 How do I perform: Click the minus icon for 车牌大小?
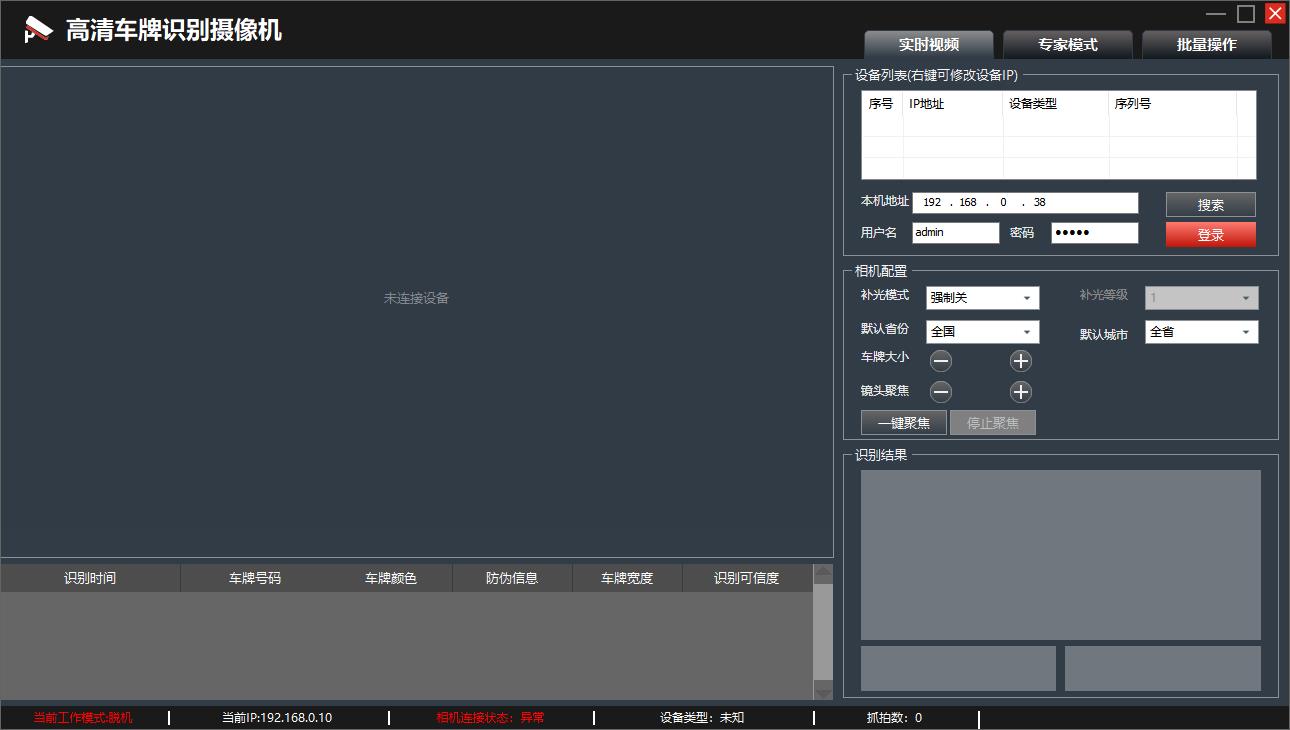tap(941, 361)
